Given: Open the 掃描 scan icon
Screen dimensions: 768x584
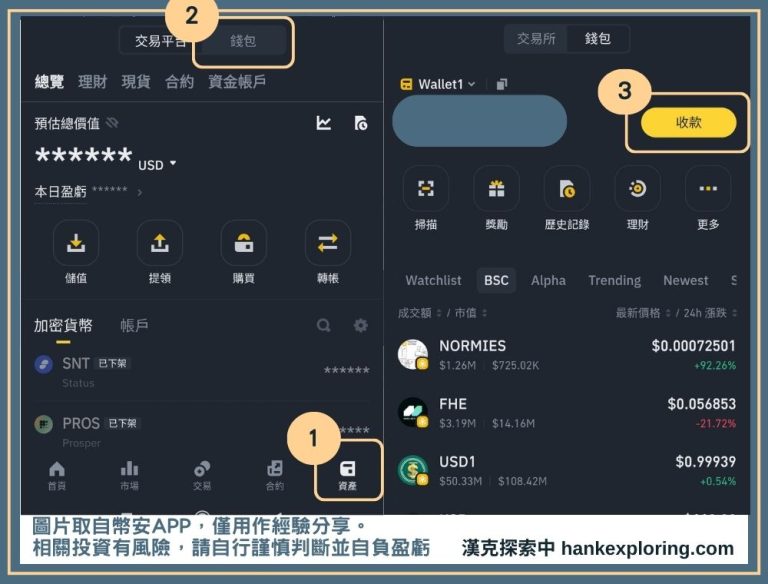Looking at the screenshot, I should pos(425,189).
